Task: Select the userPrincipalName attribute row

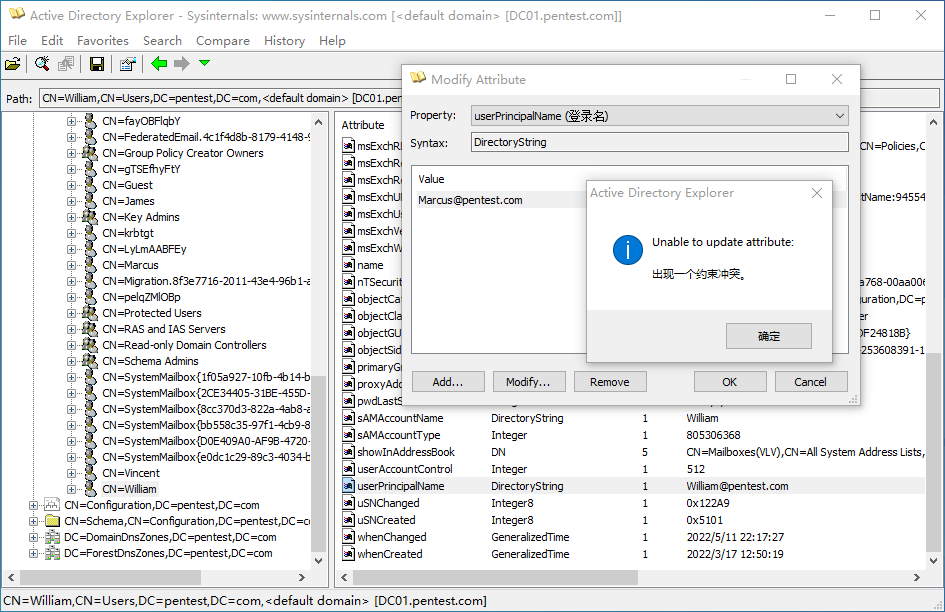Action: click(x=632, y=486)
